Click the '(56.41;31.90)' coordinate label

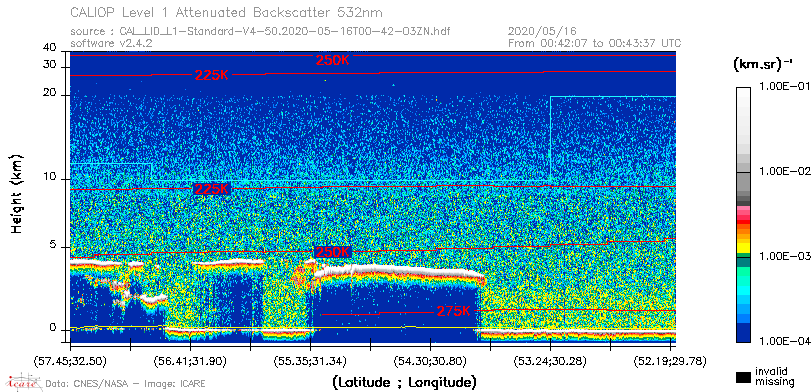(x=190, y=360)
